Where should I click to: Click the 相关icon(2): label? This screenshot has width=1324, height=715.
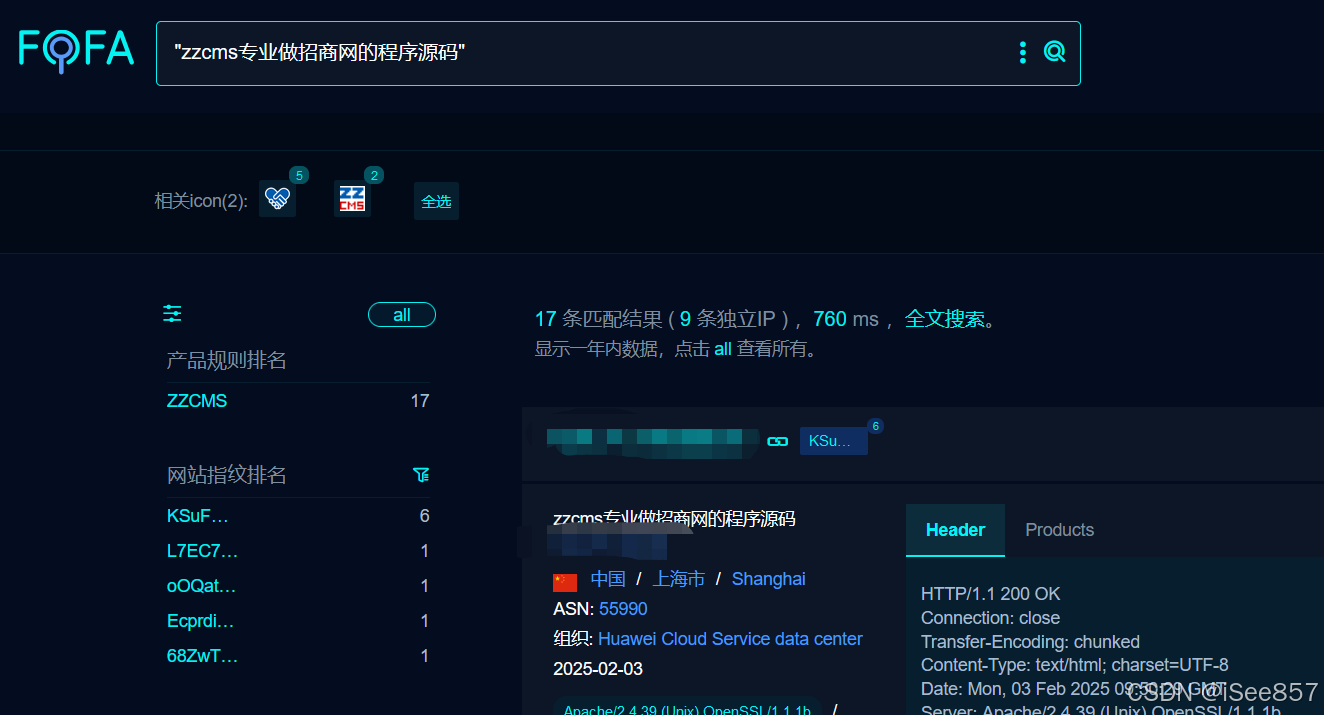(x=201, y=201)
